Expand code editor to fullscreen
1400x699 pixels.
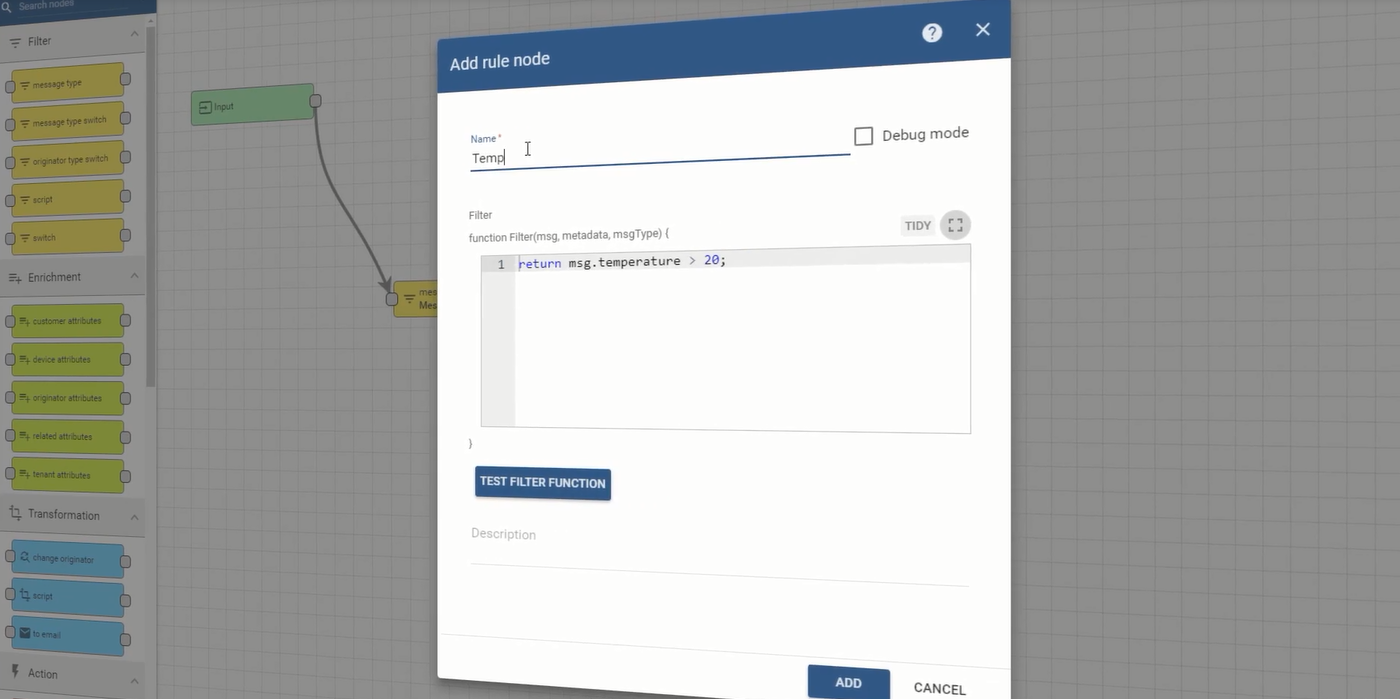pos(955,225)
